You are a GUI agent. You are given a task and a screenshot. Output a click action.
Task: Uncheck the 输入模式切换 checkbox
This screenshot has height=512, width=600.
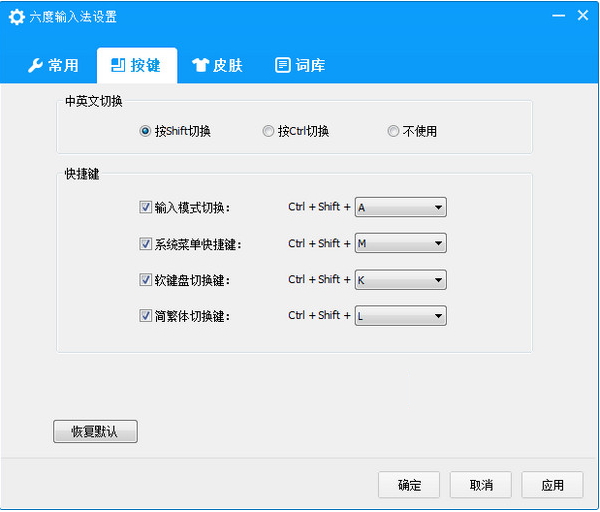(x=146, y=208)
